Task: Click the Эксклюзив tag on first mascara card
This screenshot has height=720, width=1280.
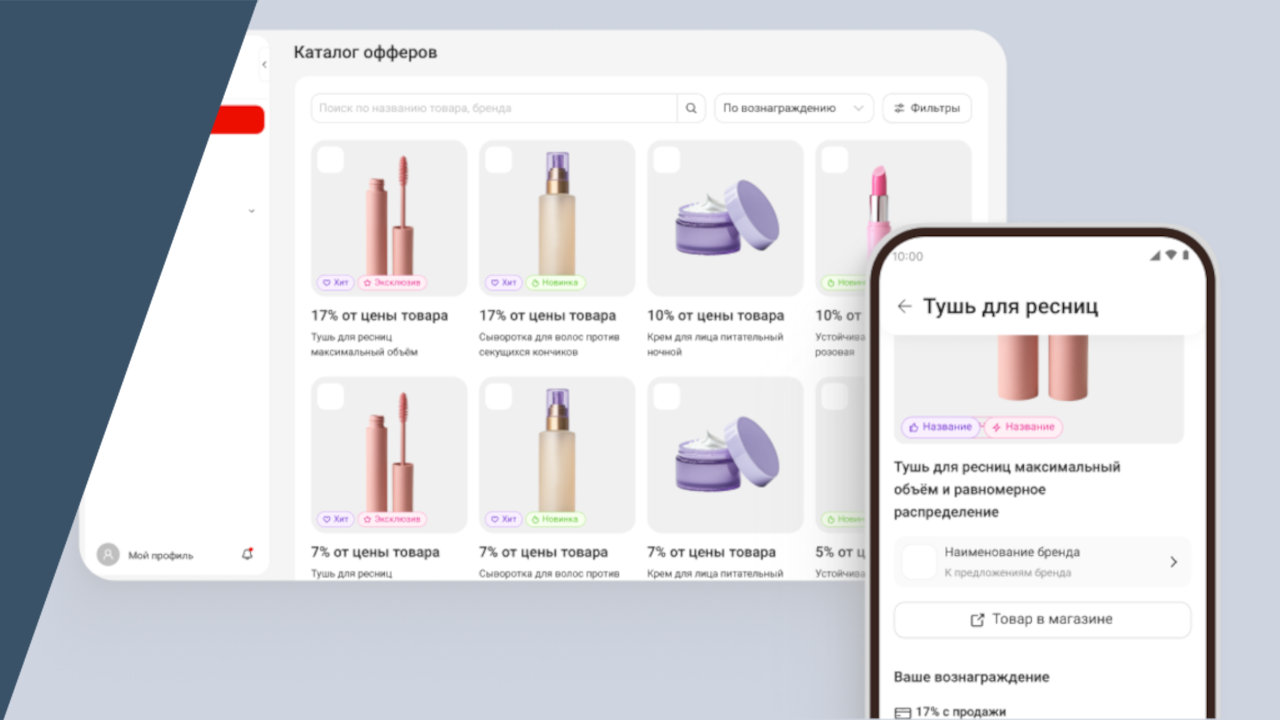Action: pos(392,283)
